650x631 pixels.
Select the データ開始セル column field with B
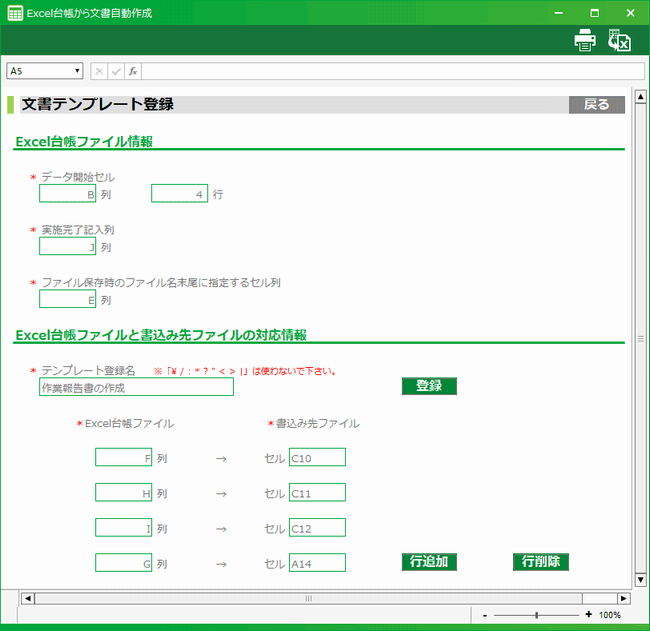coord(68,194)
